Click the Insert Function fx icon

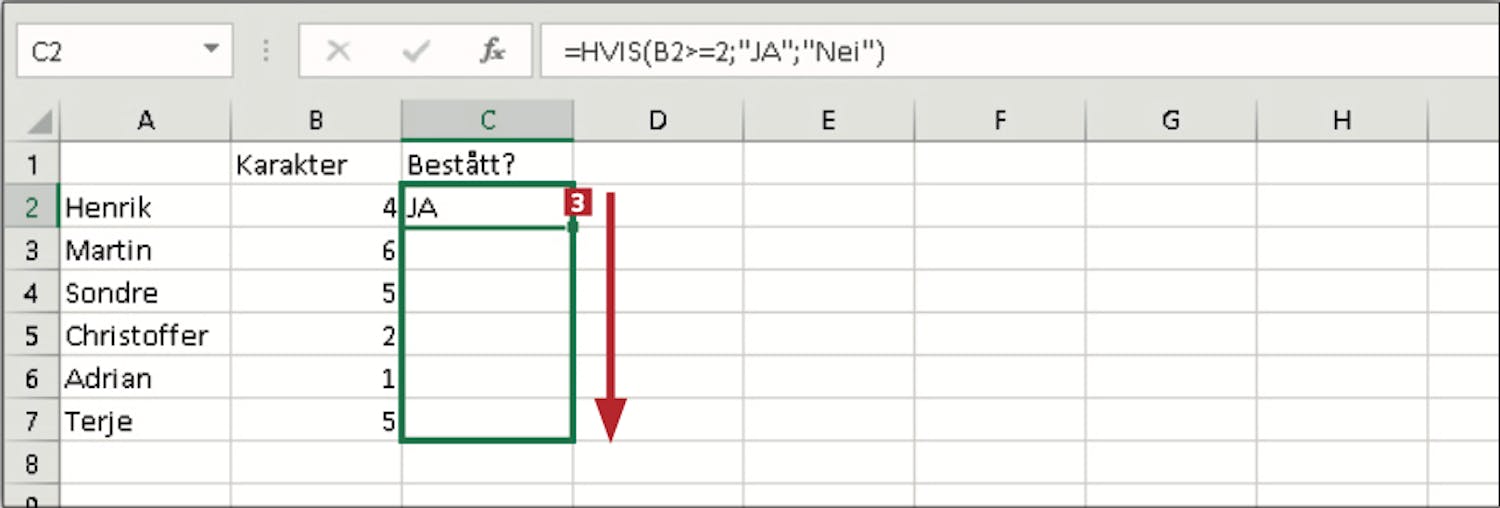tap(491, 52)
